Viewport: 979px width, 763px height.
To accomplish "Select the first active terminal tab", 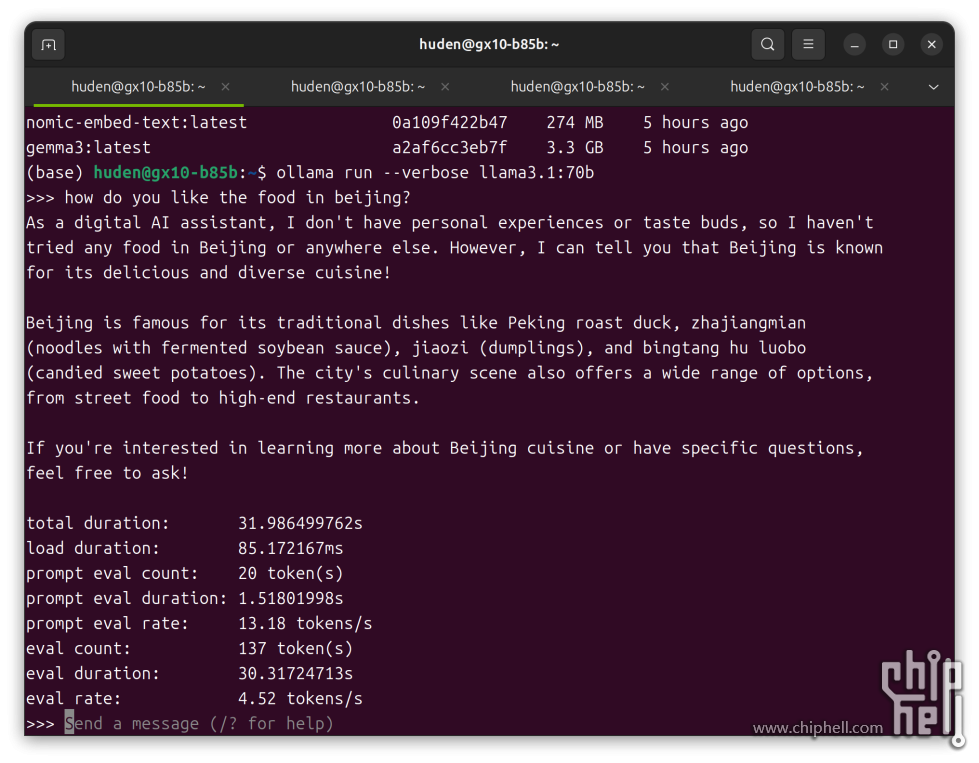I will (x=138, y=87).
